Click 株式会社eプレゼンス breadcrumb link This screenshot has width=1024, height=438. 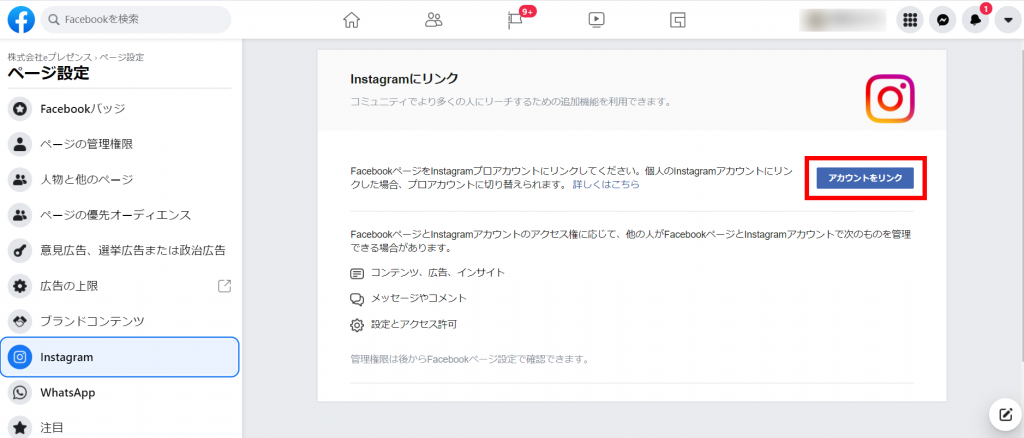(50, 57)
